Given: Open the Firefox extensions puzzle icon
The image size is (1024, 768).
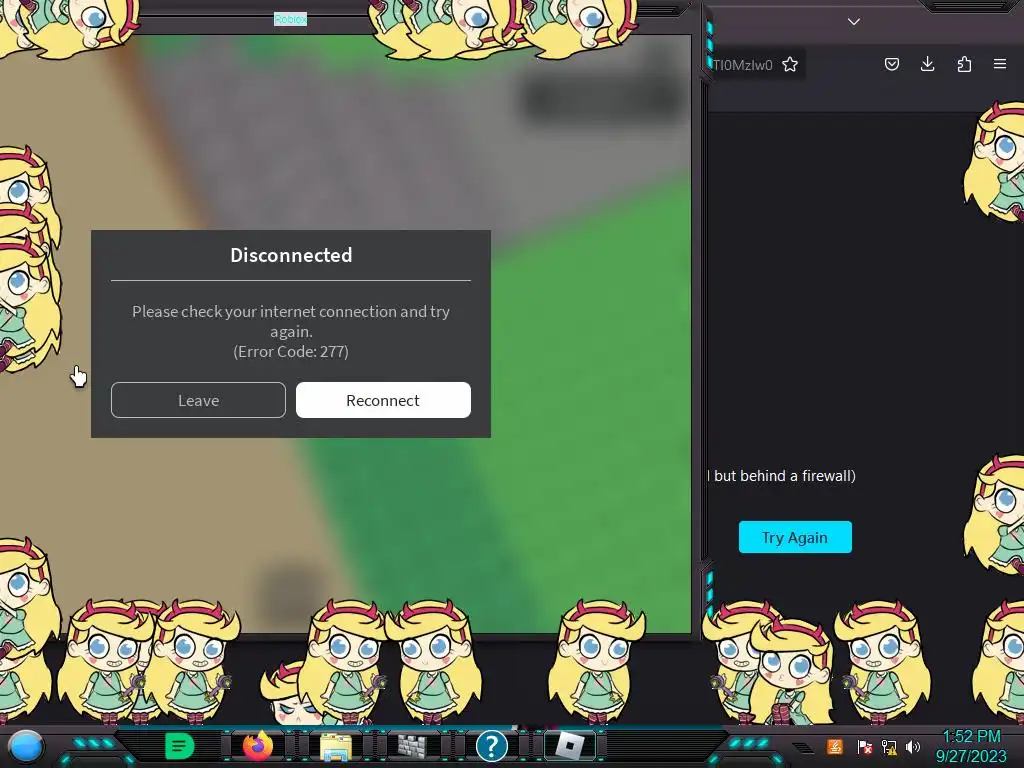Looking at the screenshot, I should click(964, 64).
